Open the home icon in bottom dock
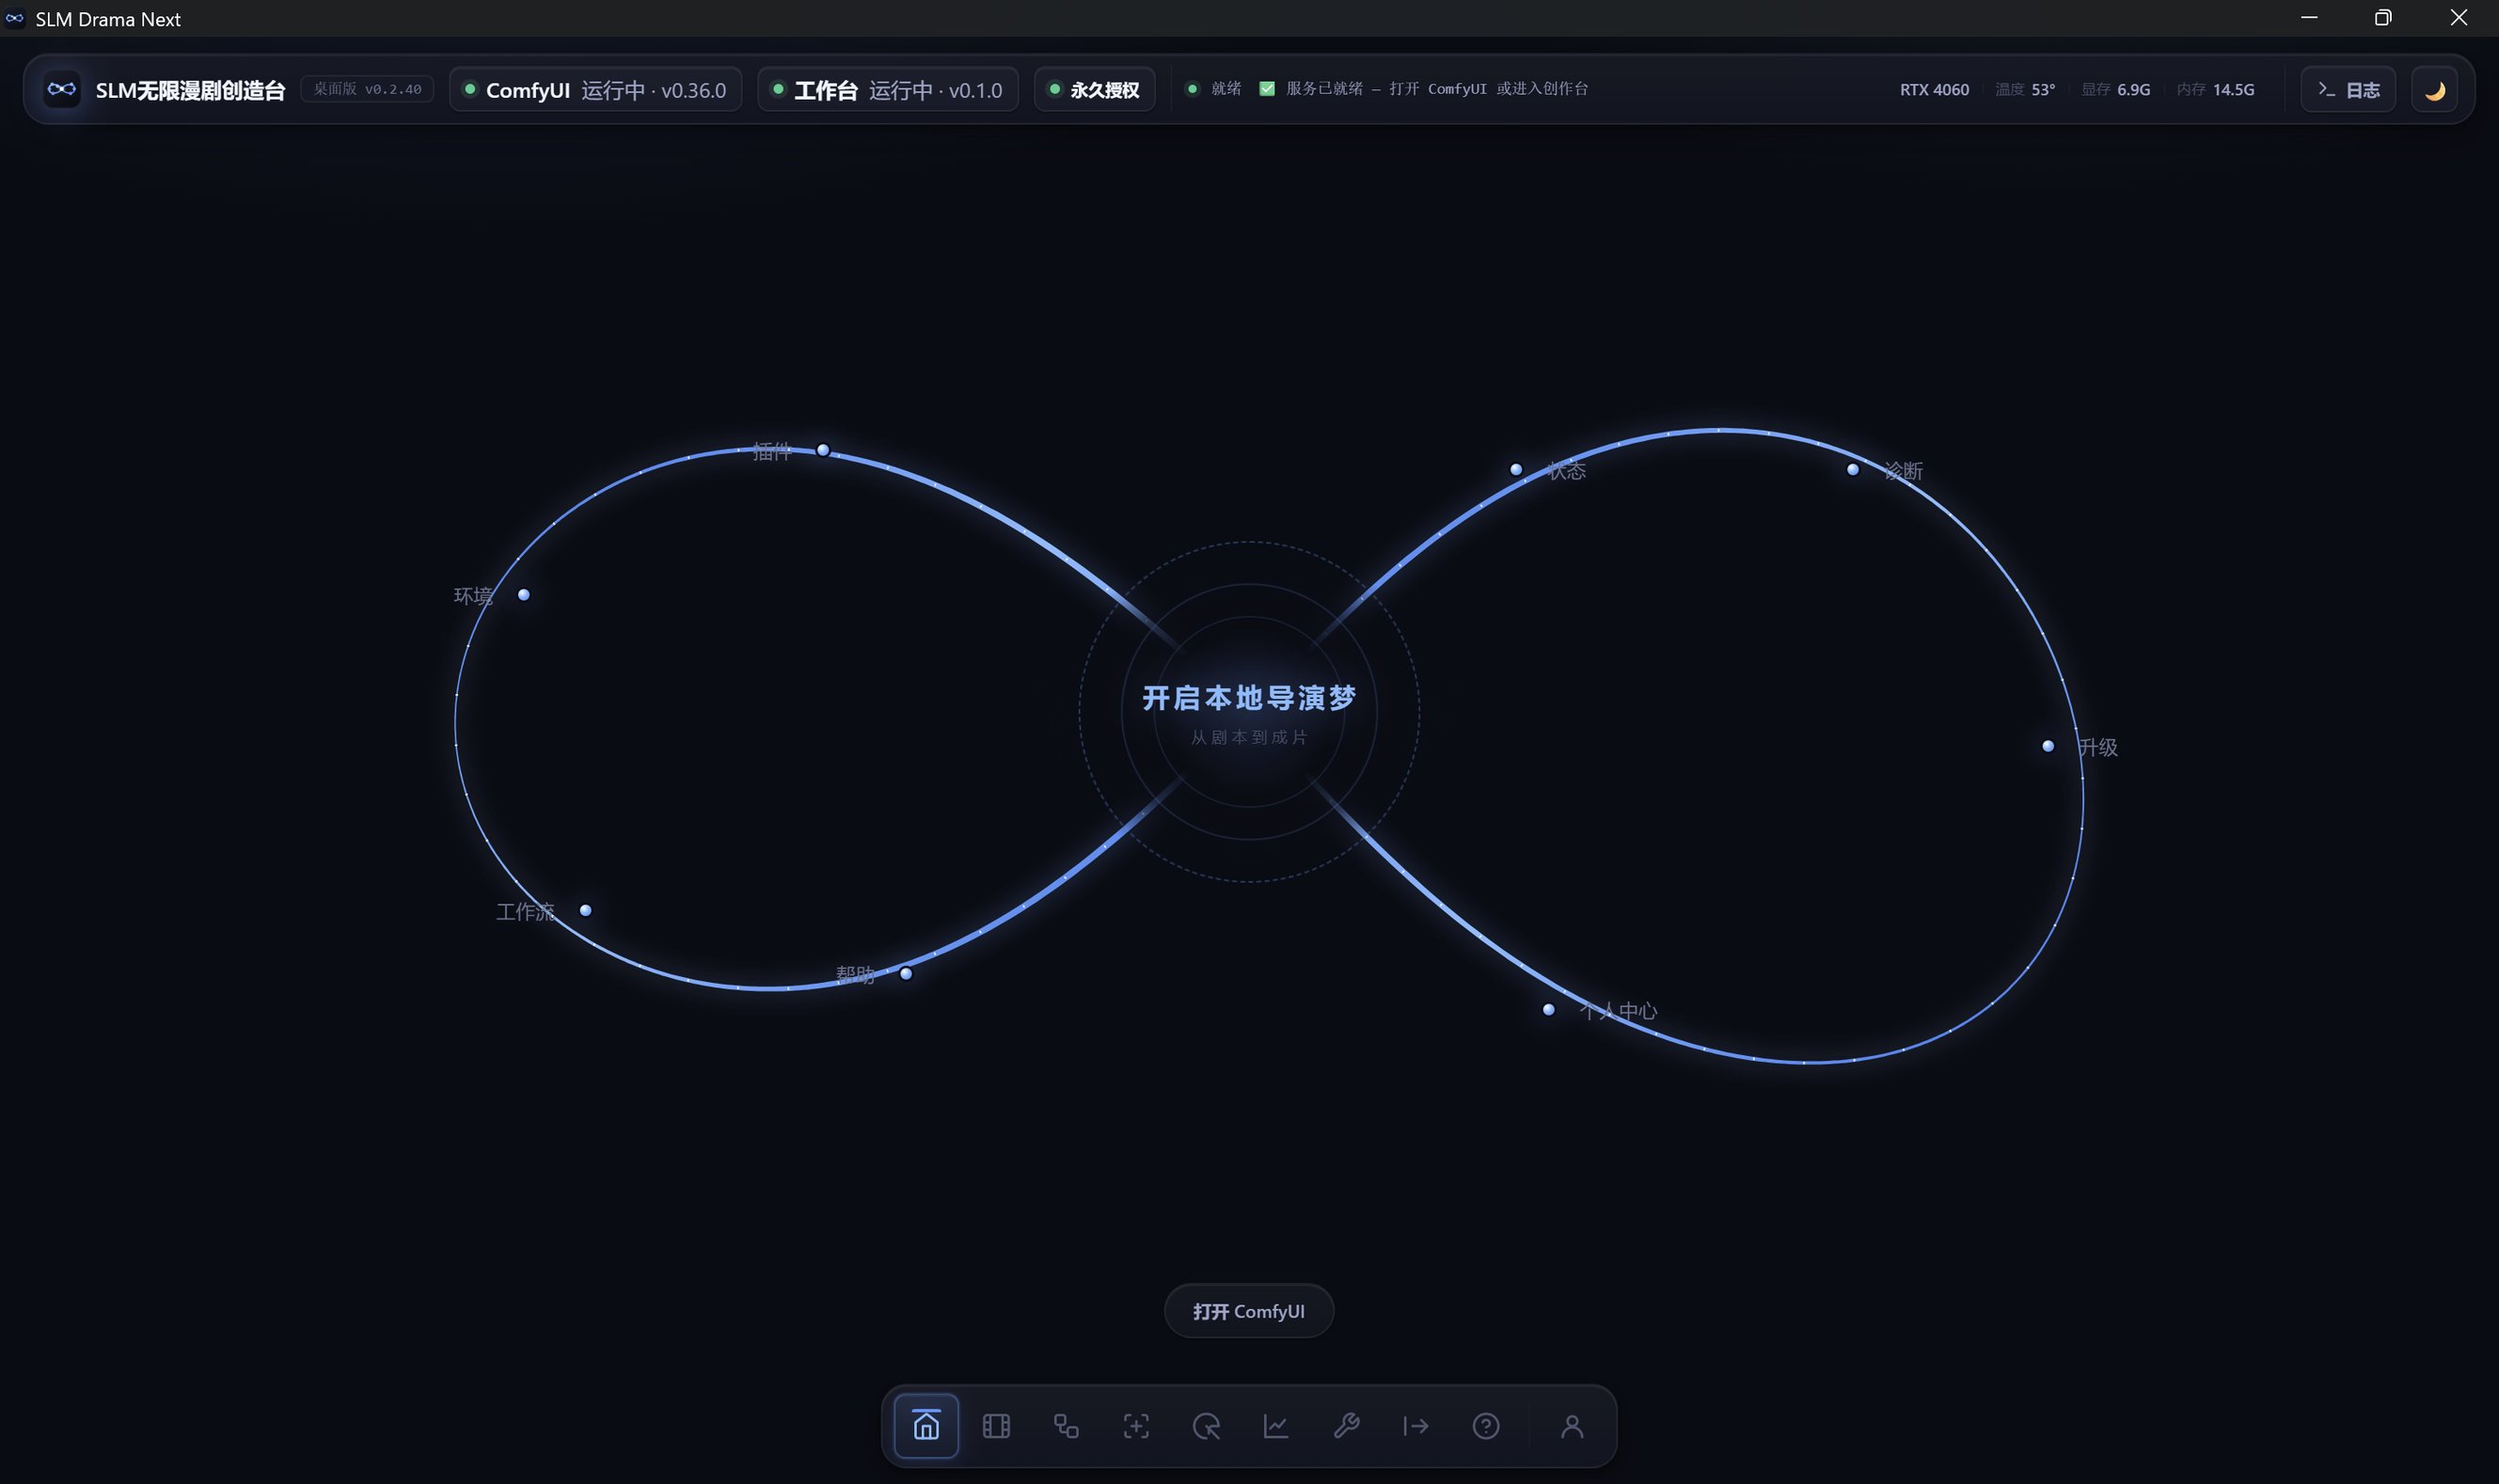The width and height of the screenshot is (2499, 1484). (926, 1425)
